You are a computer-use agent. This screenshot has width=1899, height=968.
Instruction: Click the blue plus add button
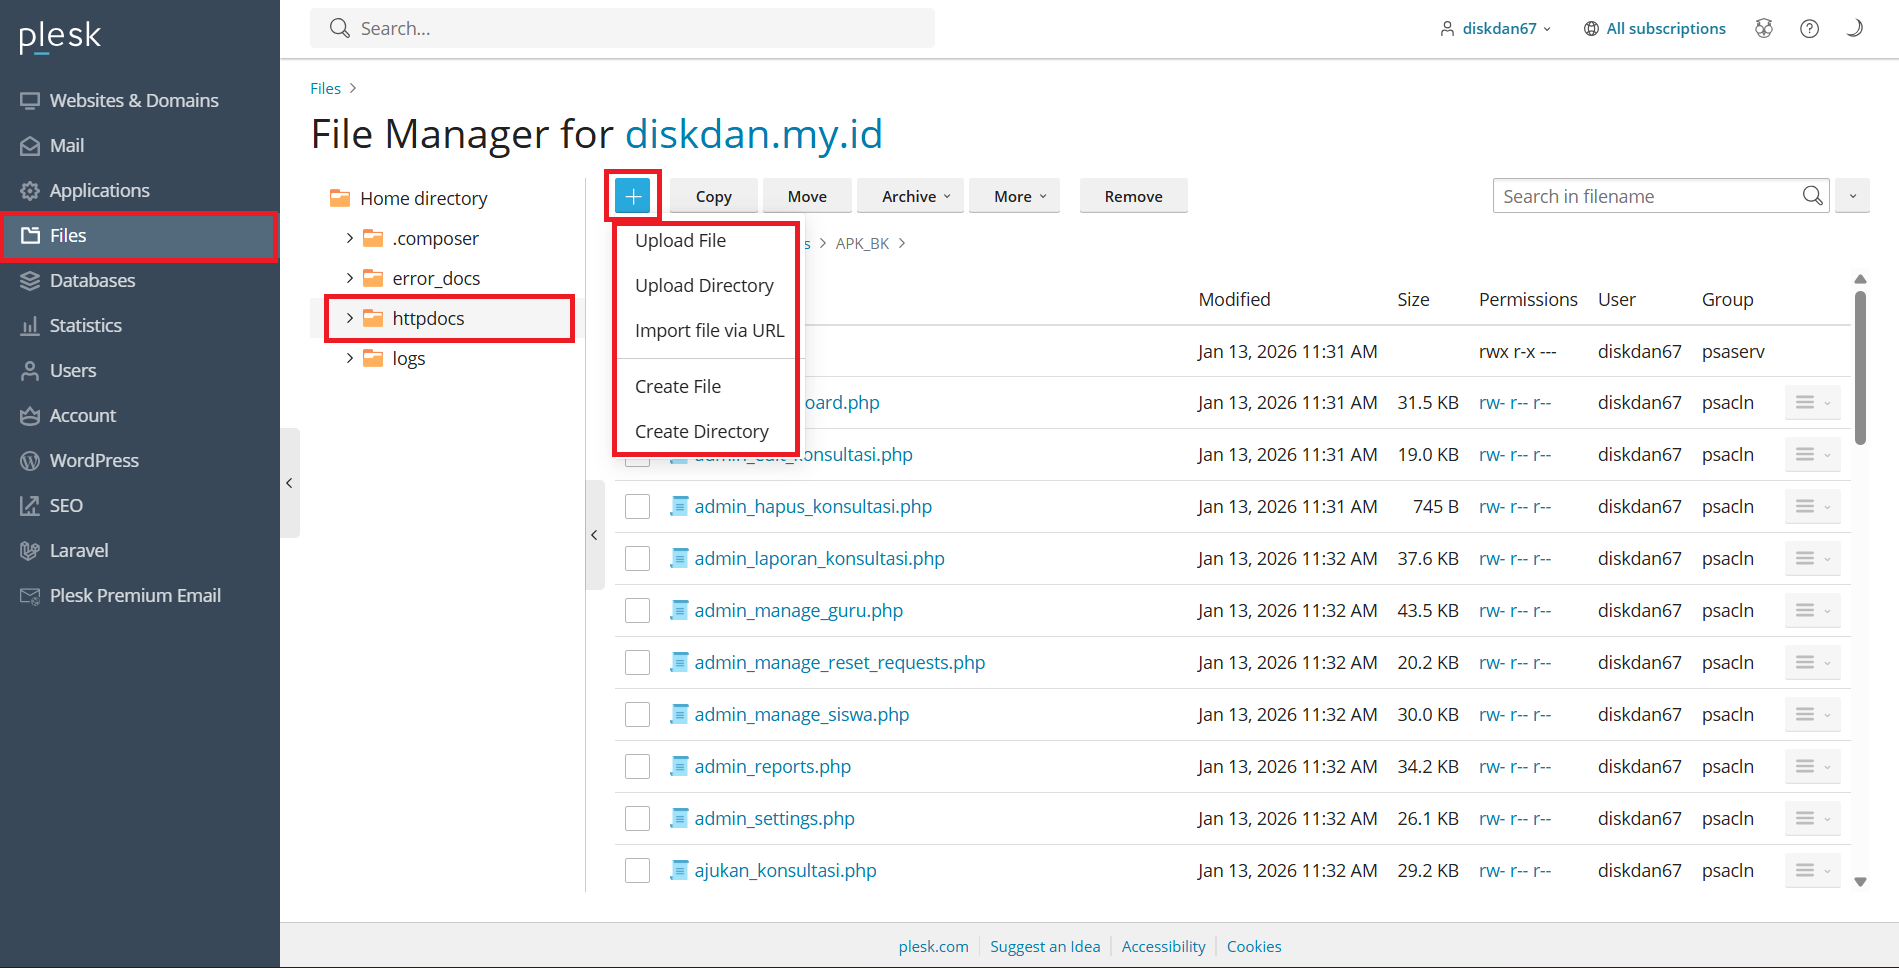tap(633, 196)
